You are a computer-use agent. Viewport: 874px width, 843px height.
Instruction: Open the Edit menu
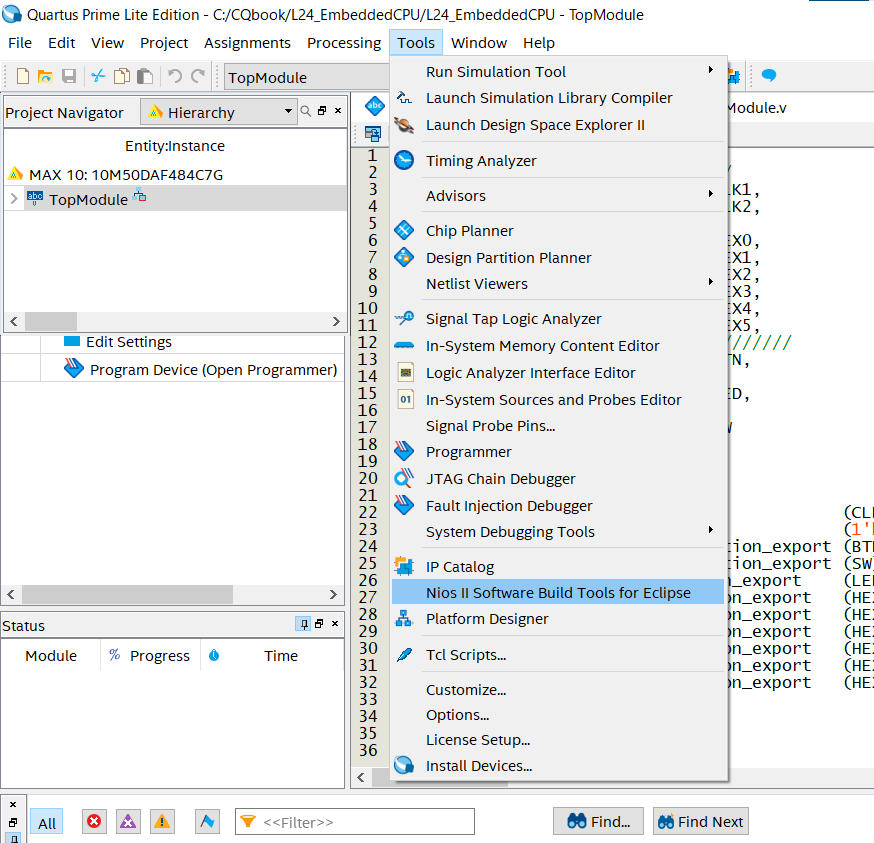pos(61,43)
